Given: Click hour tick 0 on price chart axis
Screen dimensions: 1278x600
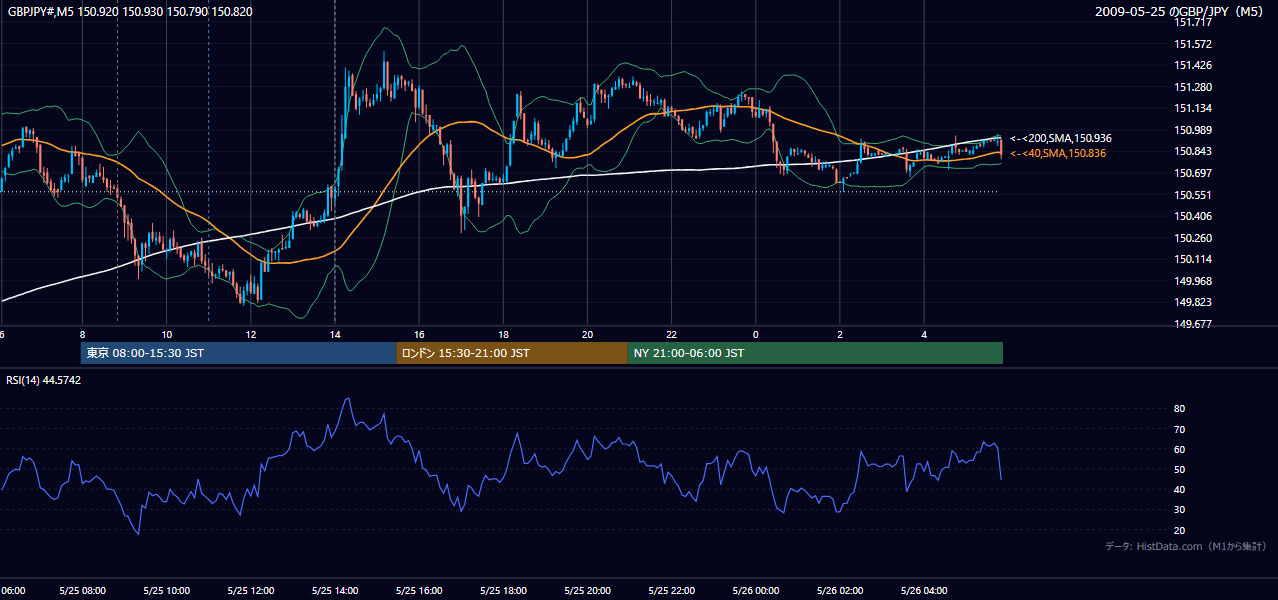Looking at the screenshot, I should click(x=755, y=334).
